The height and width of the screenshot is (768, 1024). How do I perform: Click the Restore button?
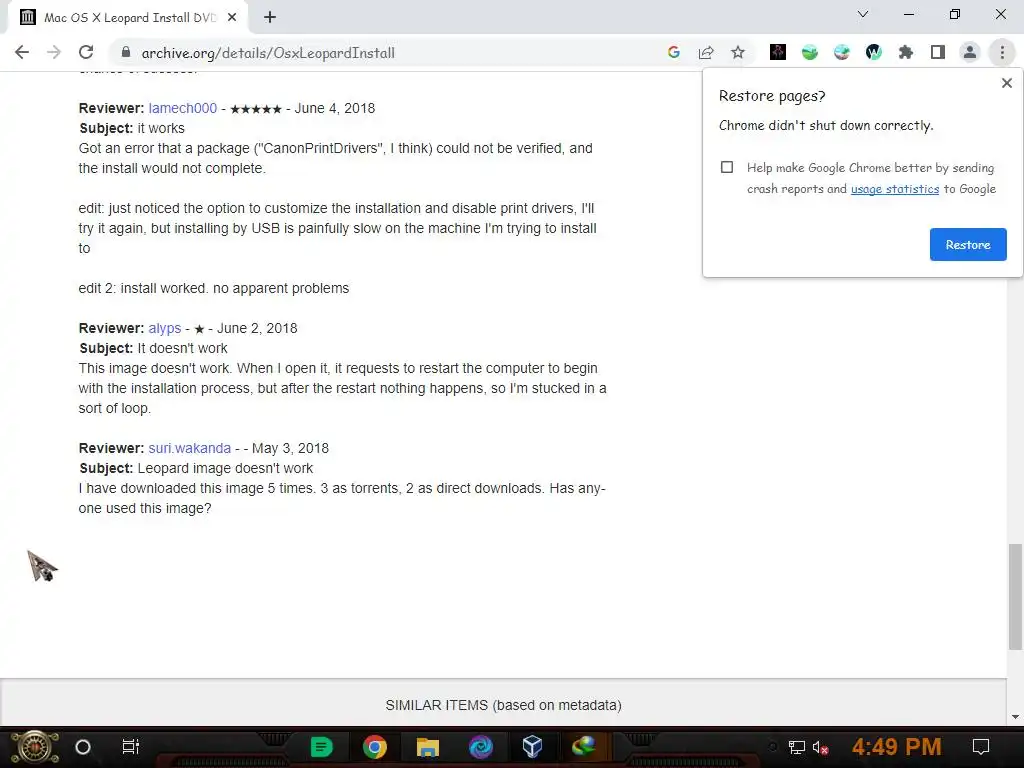968,244
